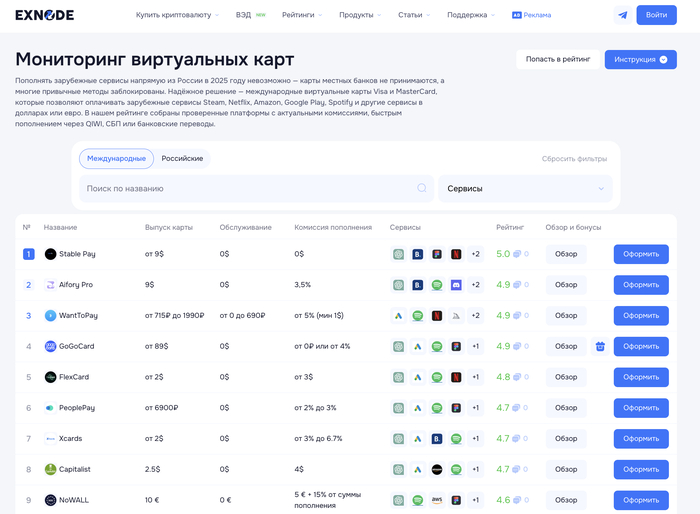Click the Stable Pay logo icon
Screen dimensions: 700x514
(50, 254)
